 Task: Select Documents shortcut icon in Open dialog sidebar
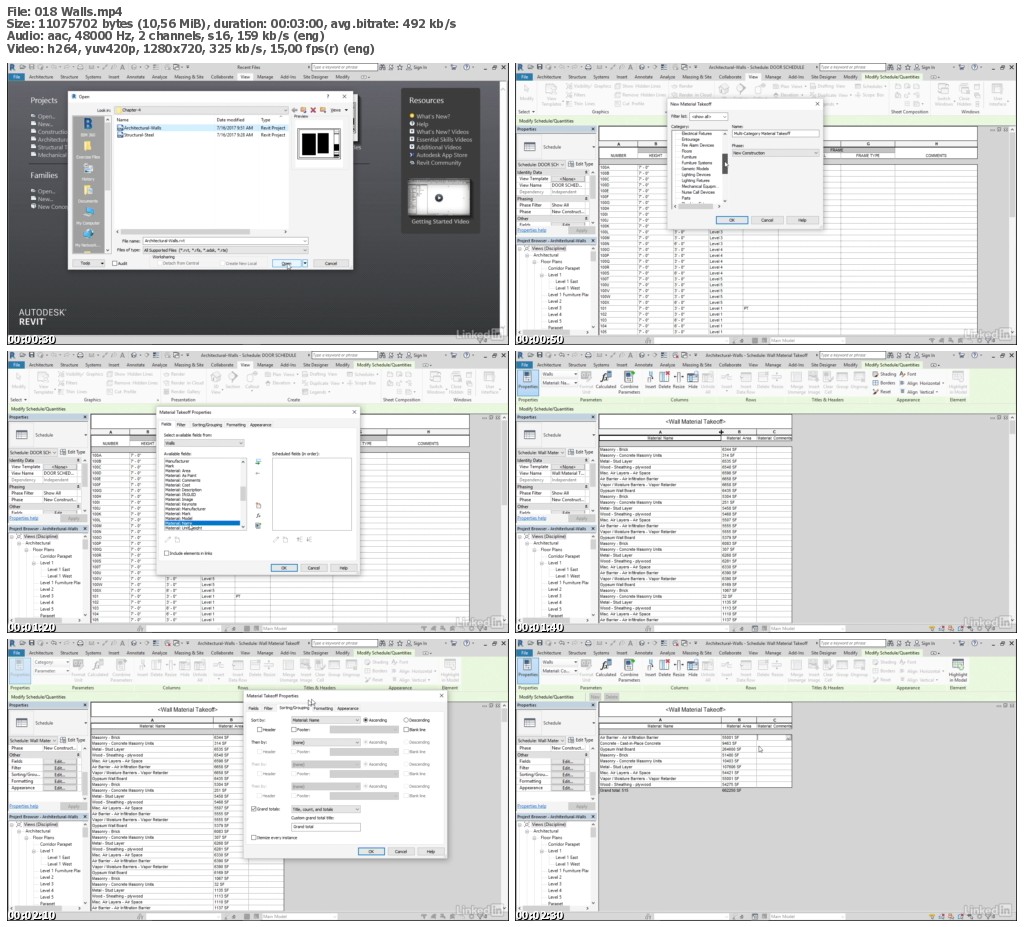point(88,193)
